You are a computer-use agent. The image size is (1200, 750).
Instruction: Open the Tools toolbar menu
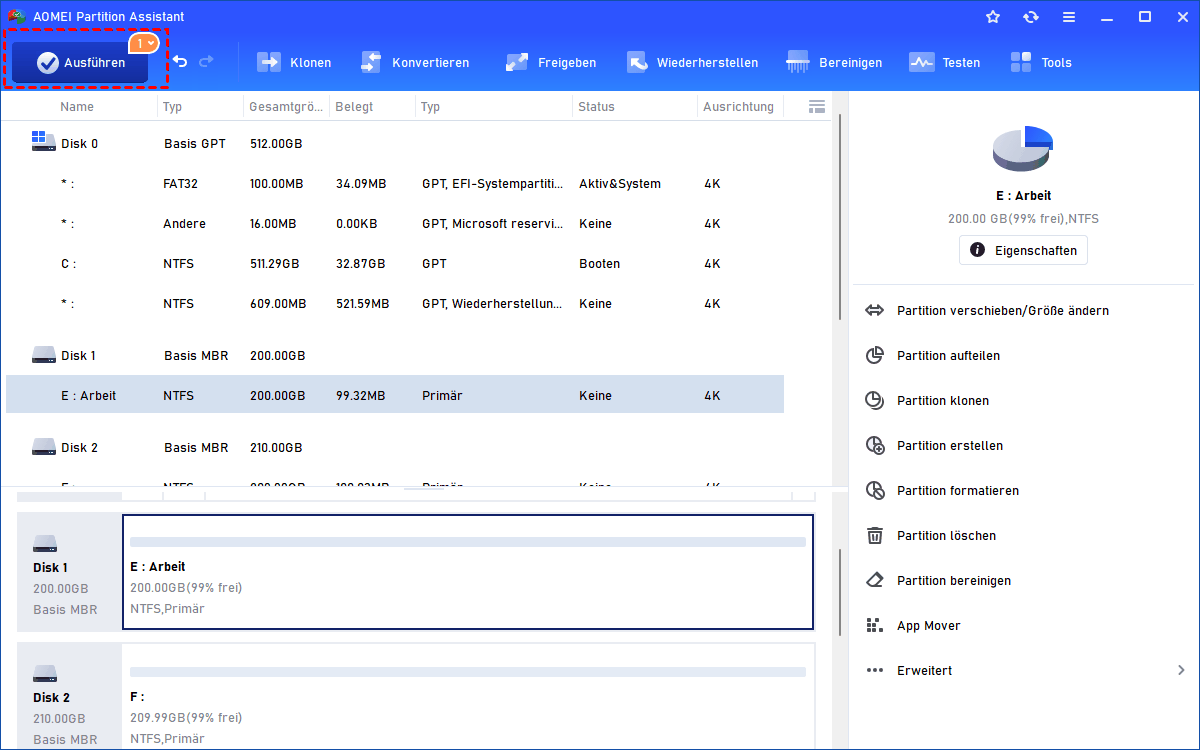pos(1040,62)
